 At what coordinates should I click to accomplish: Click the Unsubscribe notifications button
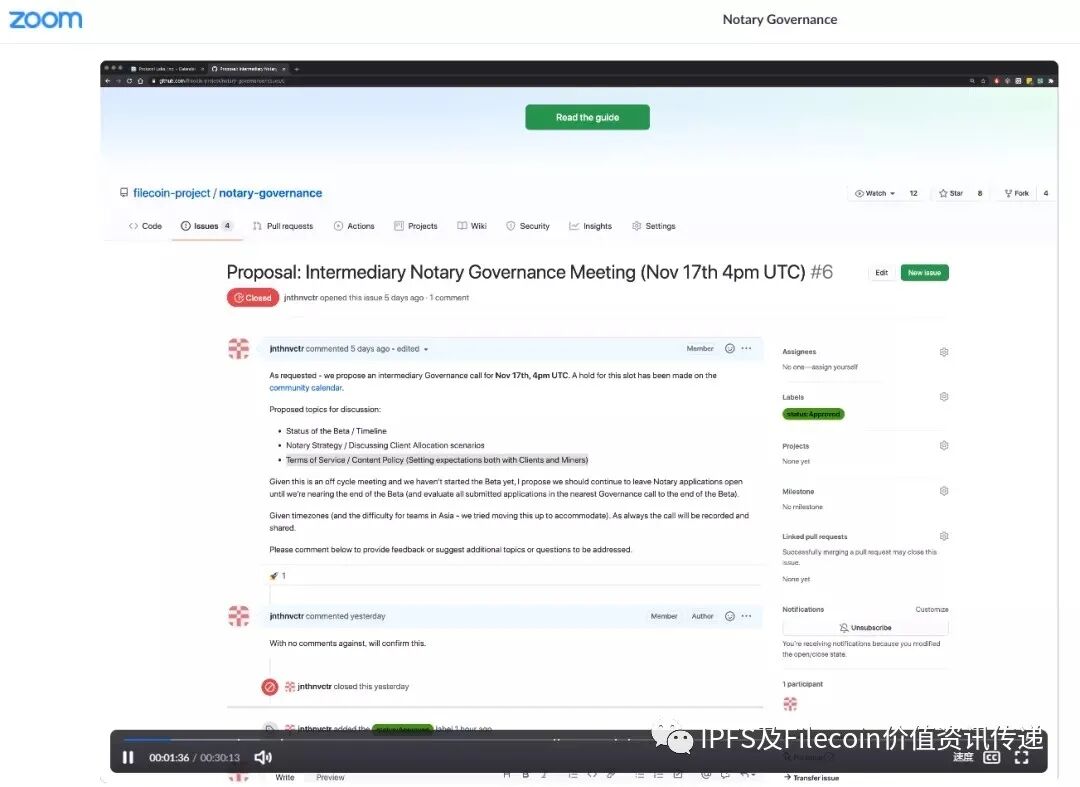coord(865,627)
